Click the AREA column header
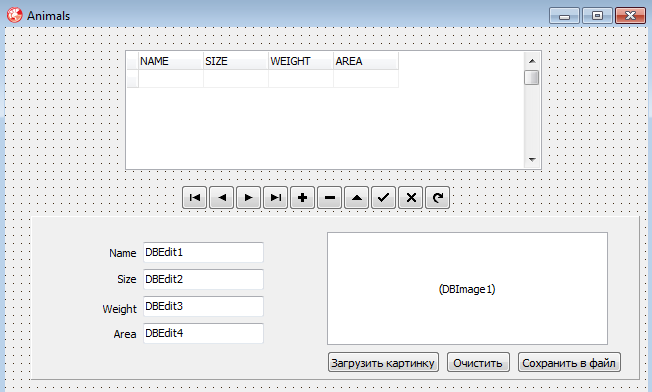Screen dimensions: 652x392 coord(366,61)
